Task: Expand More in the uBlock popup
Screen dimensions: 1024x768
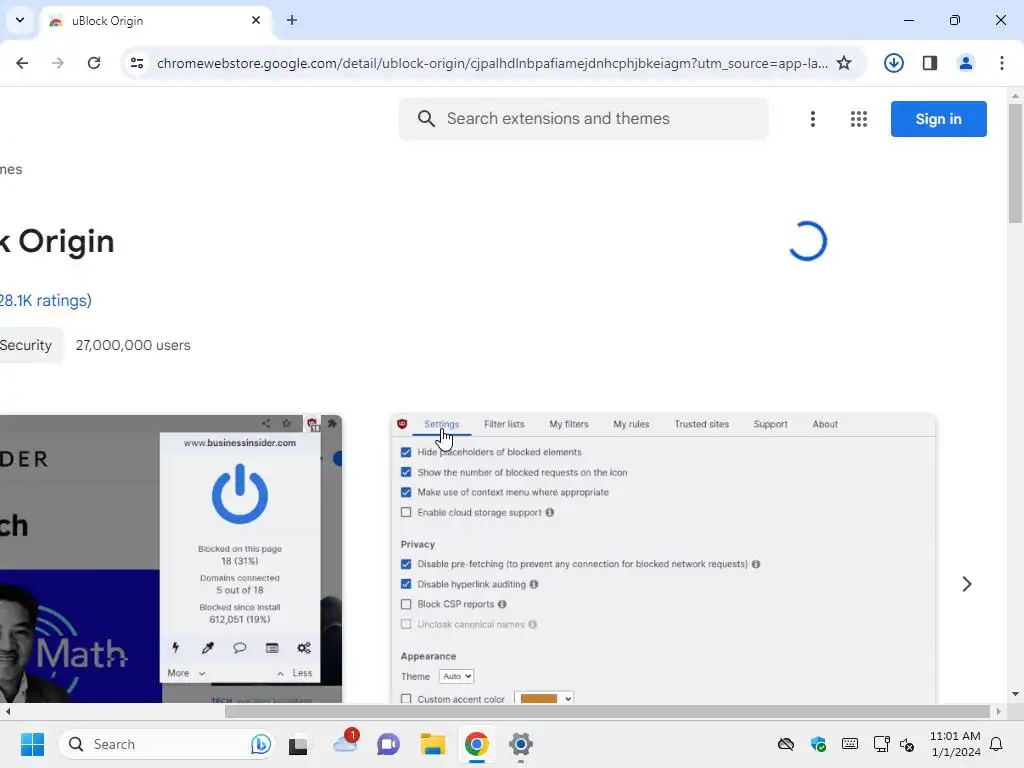Action: point(186,673)
